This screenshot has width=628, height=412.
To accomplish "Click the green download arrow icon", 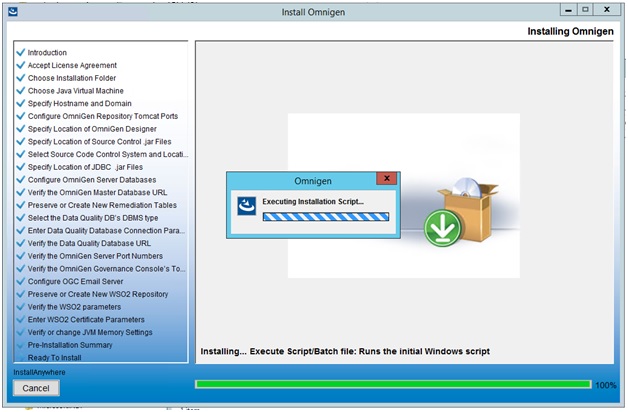I will click(443, 228).
